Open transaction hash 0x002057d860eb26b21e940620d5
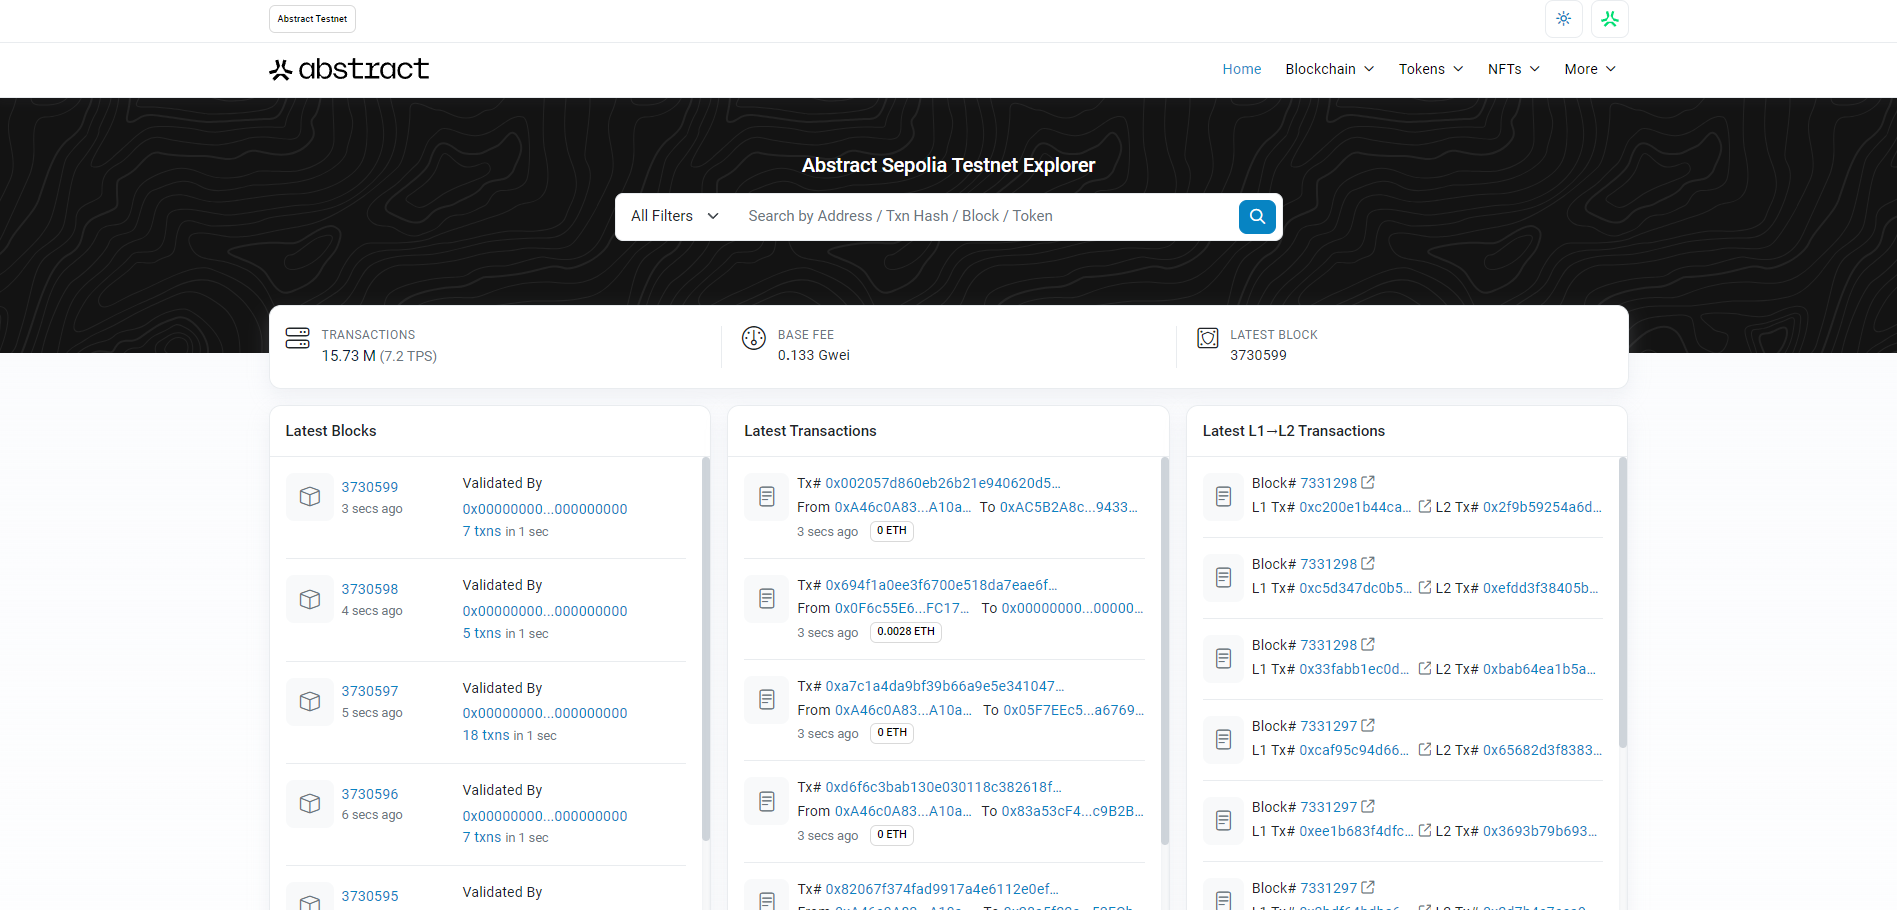1897x910 pixels. tap(943, 483)
